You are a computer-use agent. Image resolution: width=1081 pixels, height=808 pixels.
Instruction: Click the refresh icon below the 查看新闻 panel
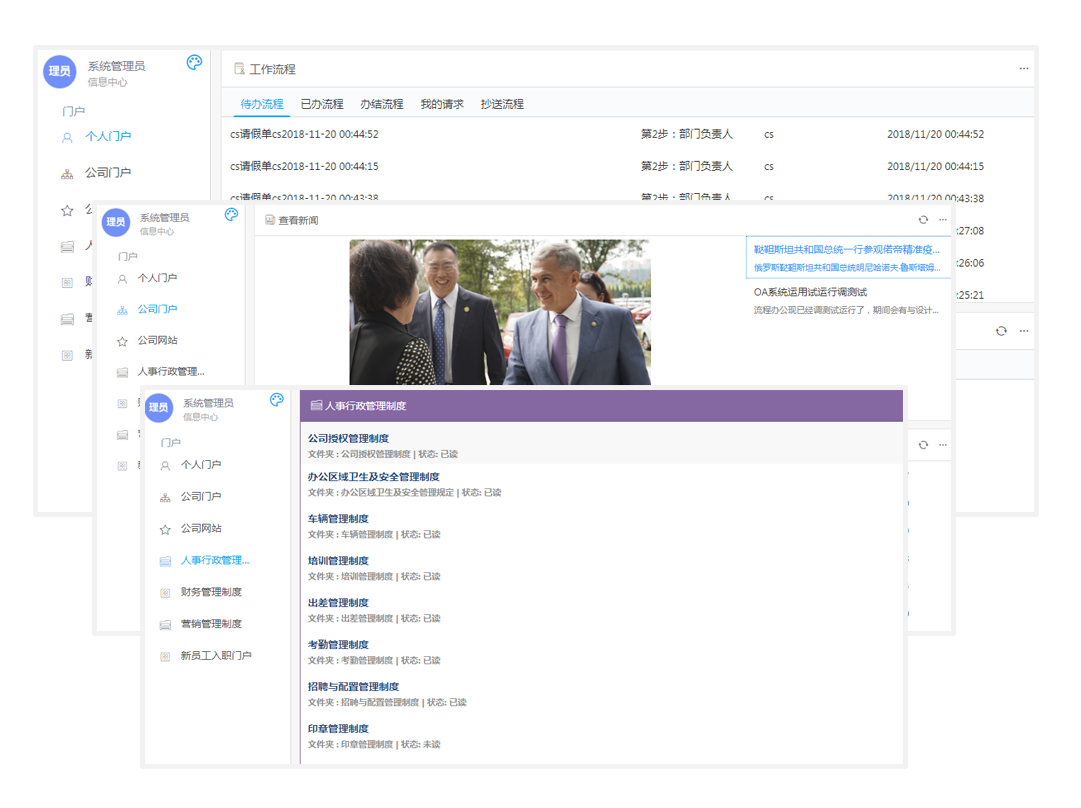tap(923, 445)
